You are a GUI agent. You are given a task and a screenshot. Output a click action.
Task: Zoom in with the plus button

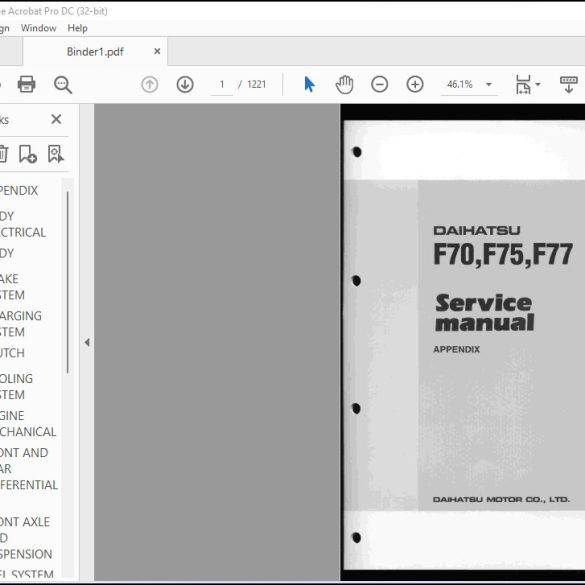[415, 85]
